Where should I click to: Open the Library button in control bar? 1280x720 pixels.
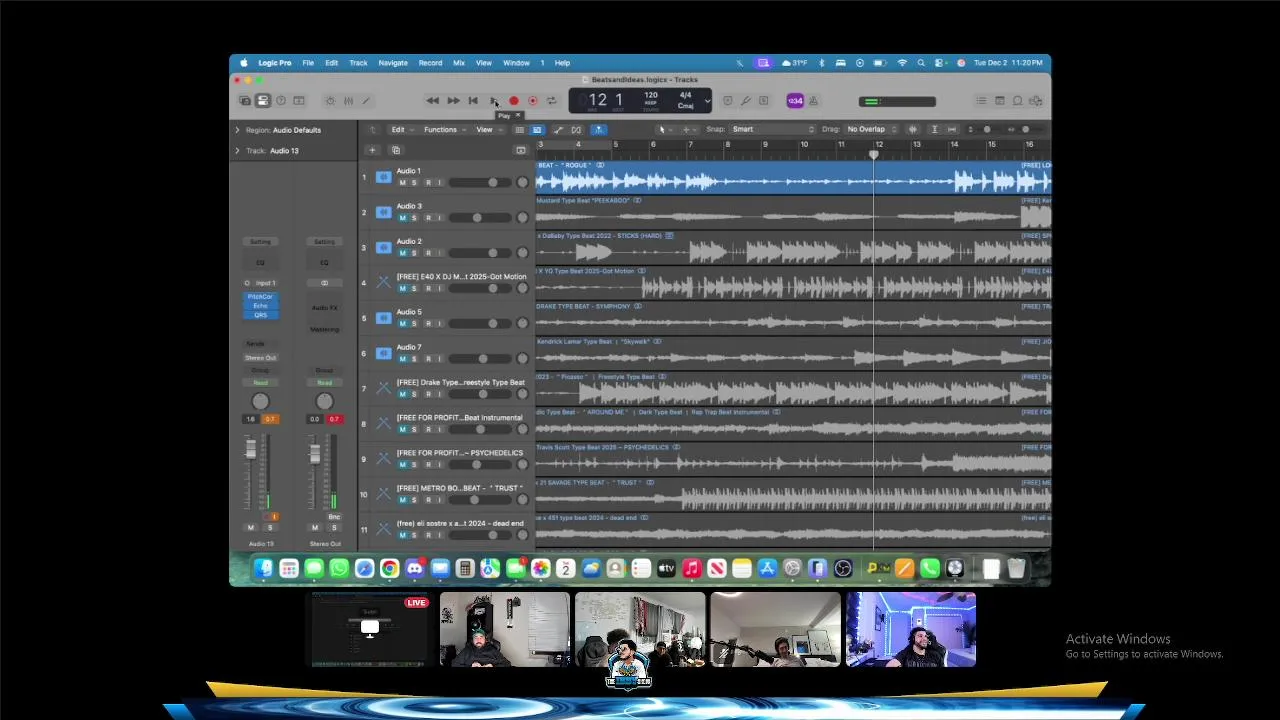pyautogui.click(x=245, y=101)
